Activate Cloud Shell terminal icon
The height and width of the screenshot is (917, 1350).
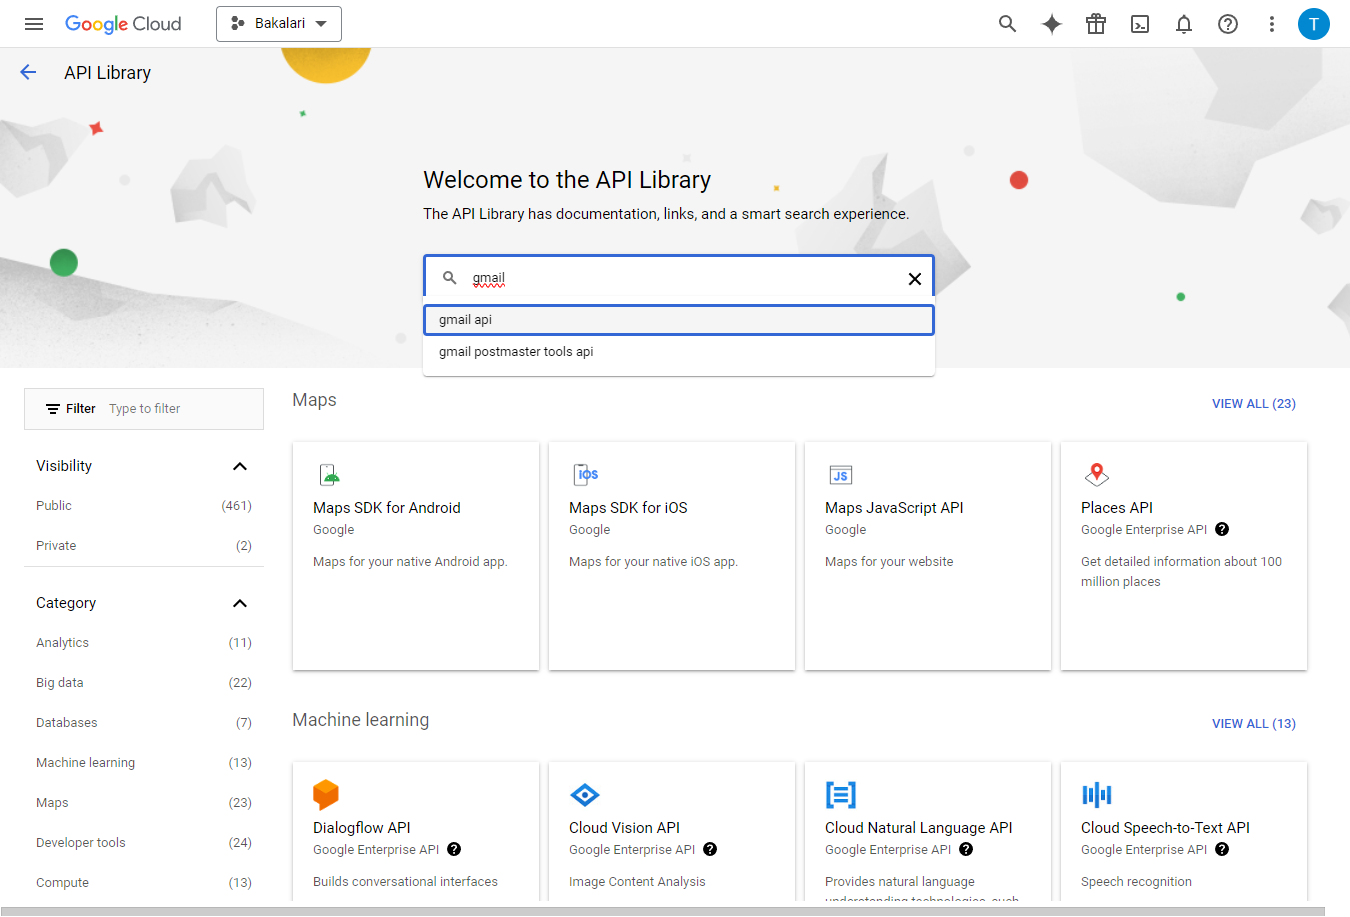coord(1140,24)
